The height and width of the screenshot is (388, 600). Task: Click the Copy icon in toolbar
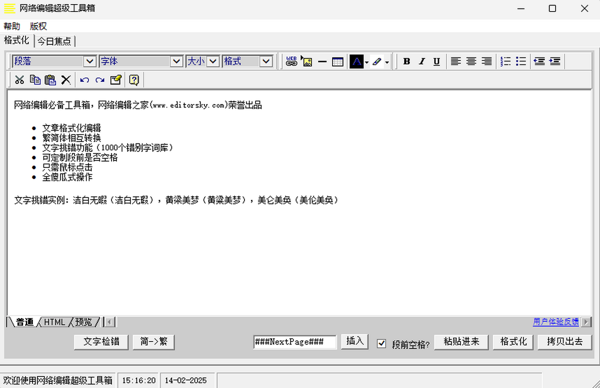pyautogui.click(x=35, y=80)
